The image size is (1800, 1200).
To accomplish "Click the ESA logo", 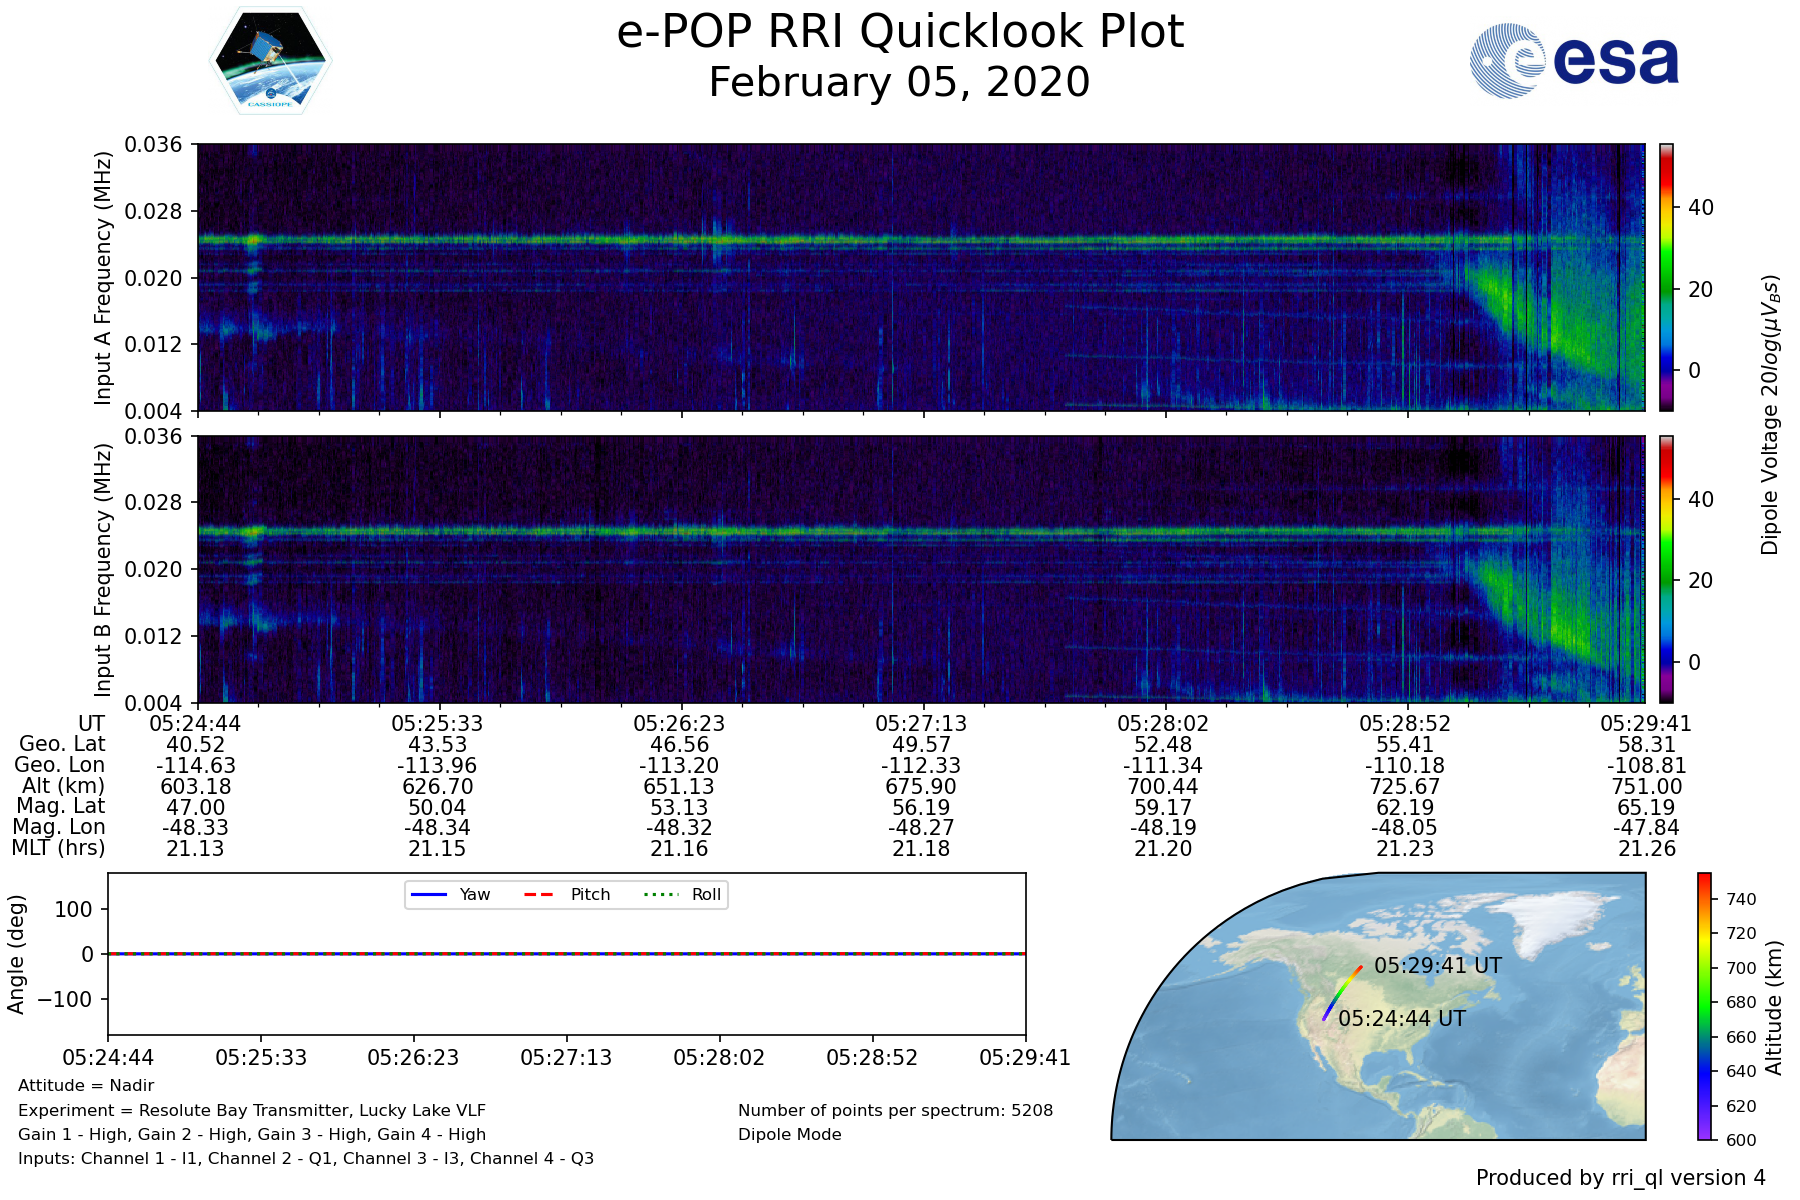I will click(1574, 61).
